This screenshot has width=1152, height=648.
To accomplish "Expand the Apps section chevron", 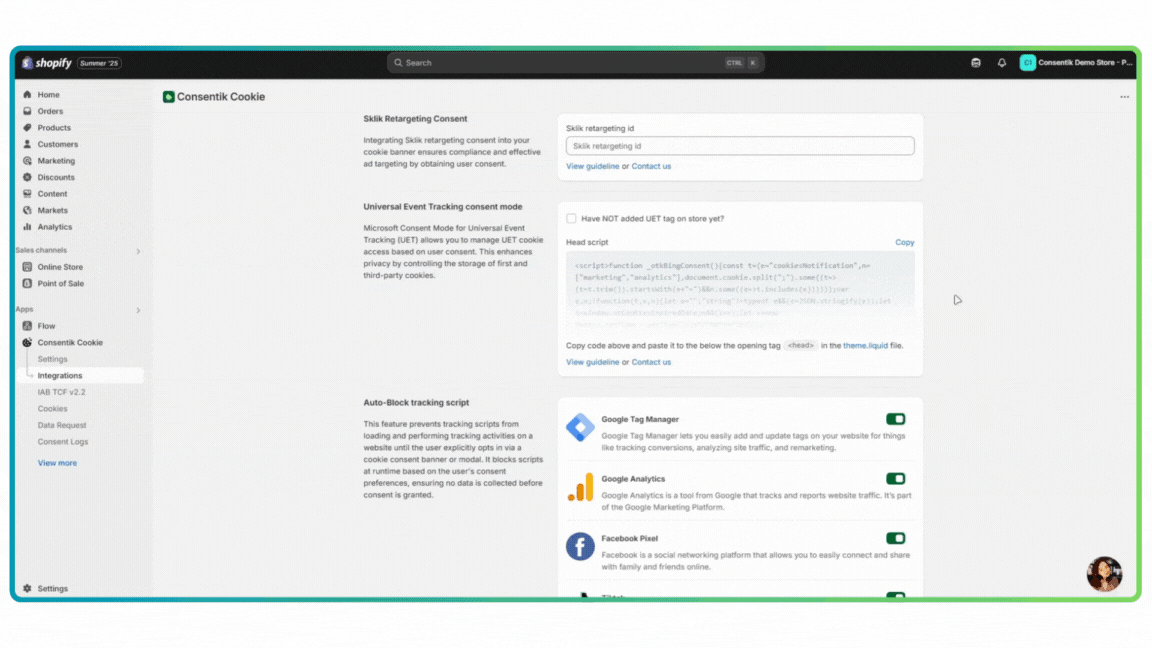I will (x=138, y=310).
